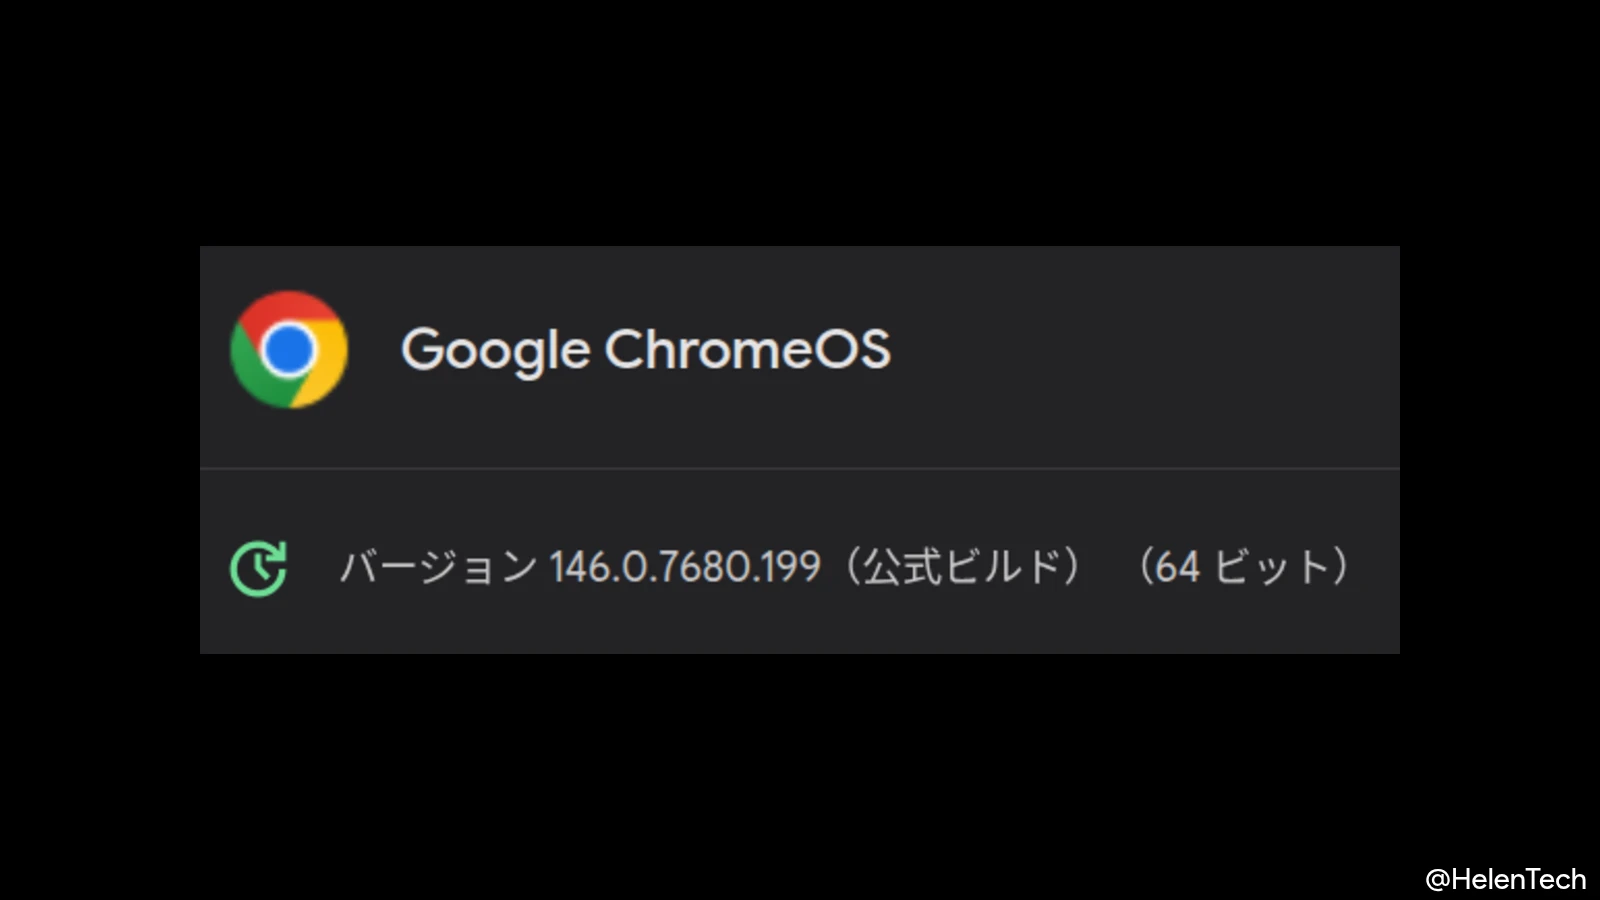Click the blue center of the Chrome logo
This screenshot has height=900, width=1600.
(289, 350)
